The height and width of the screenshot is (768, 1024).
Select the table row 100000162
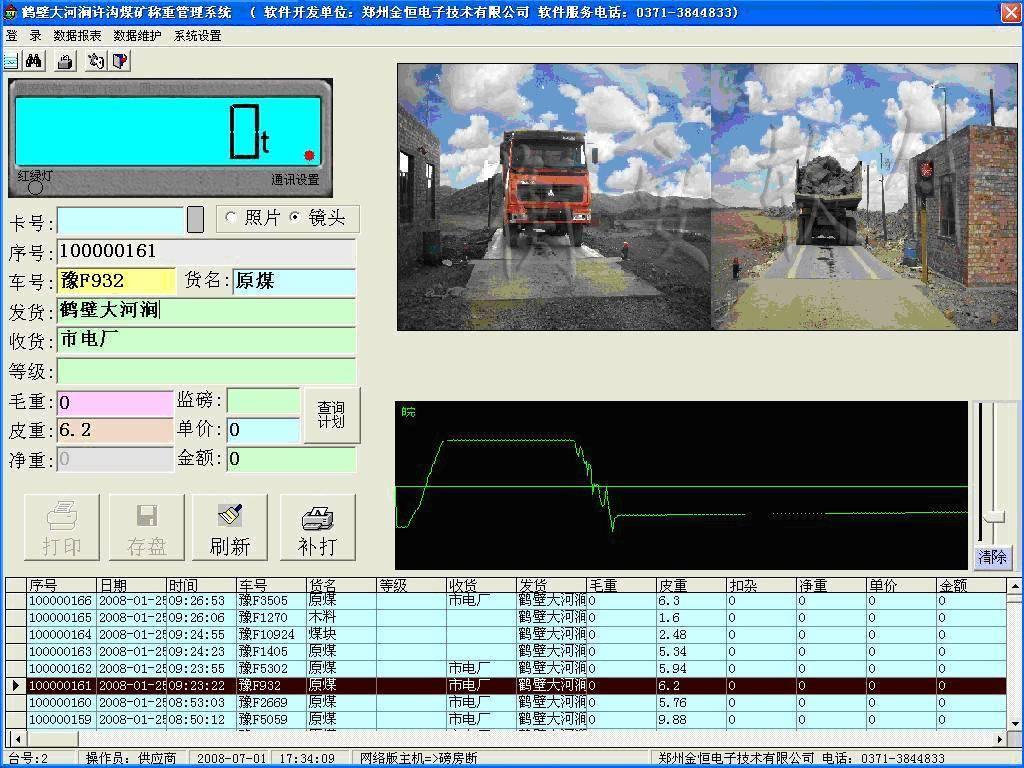(506, 668)
